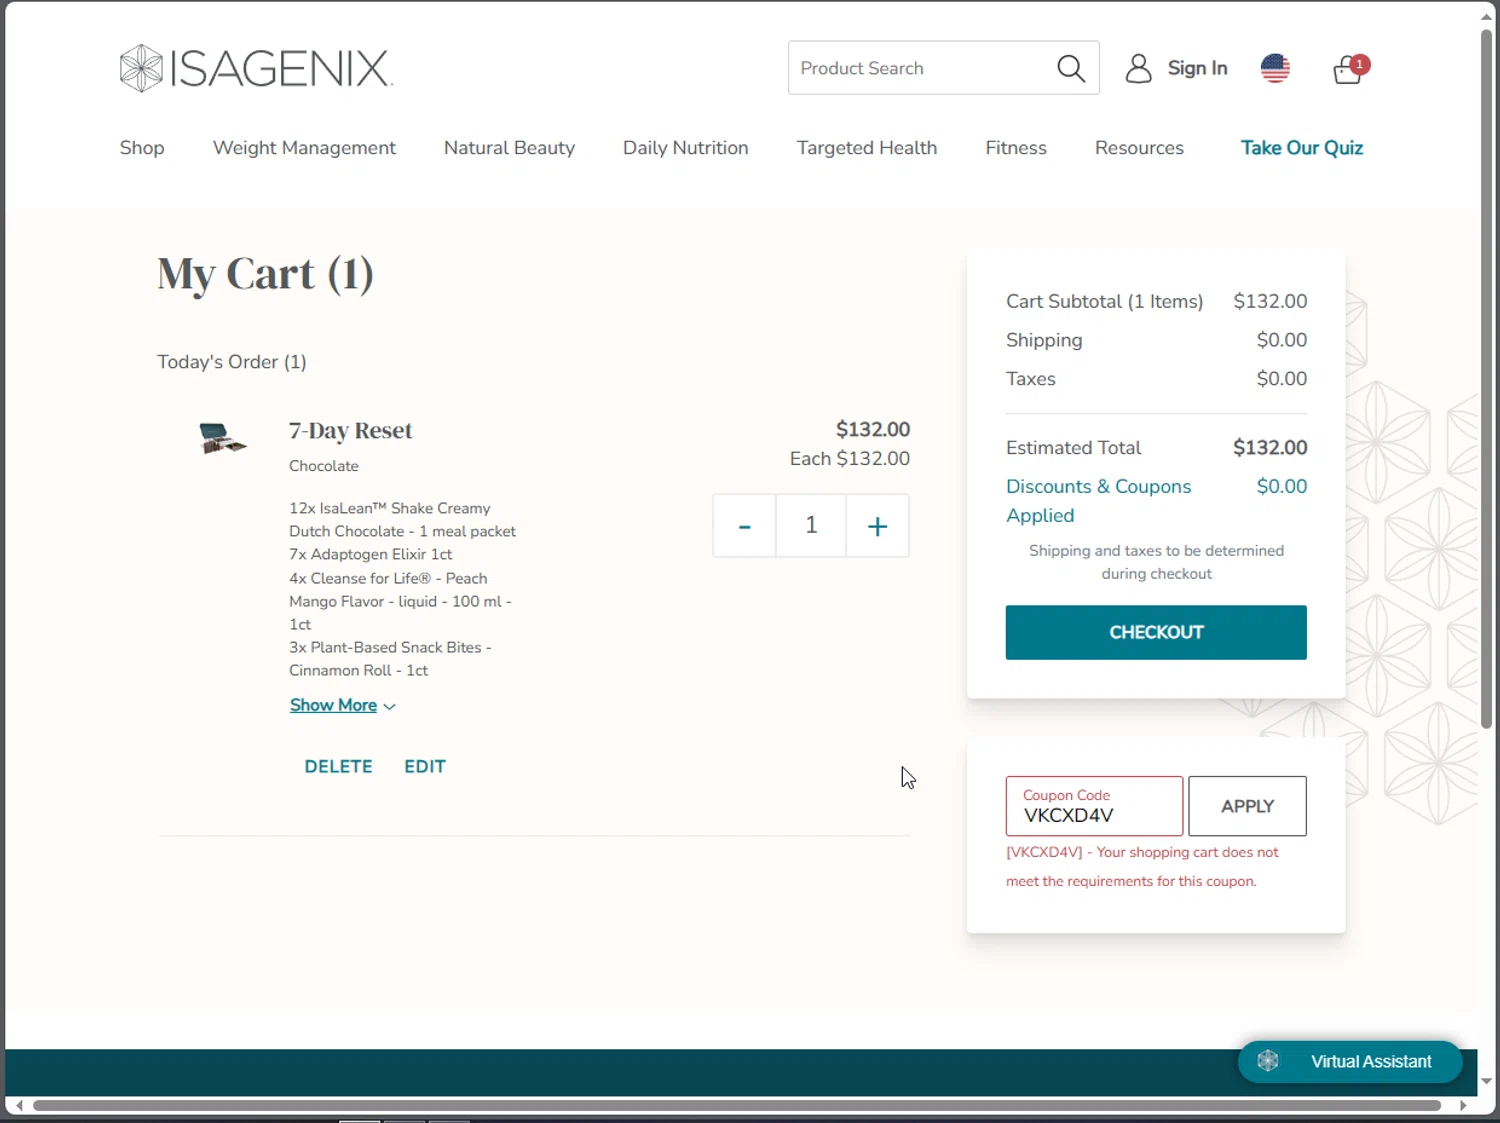The height and width of the screenshot is (1123, 1500).
Task: Expand the Show More product details
Action: tap(342, 705)
